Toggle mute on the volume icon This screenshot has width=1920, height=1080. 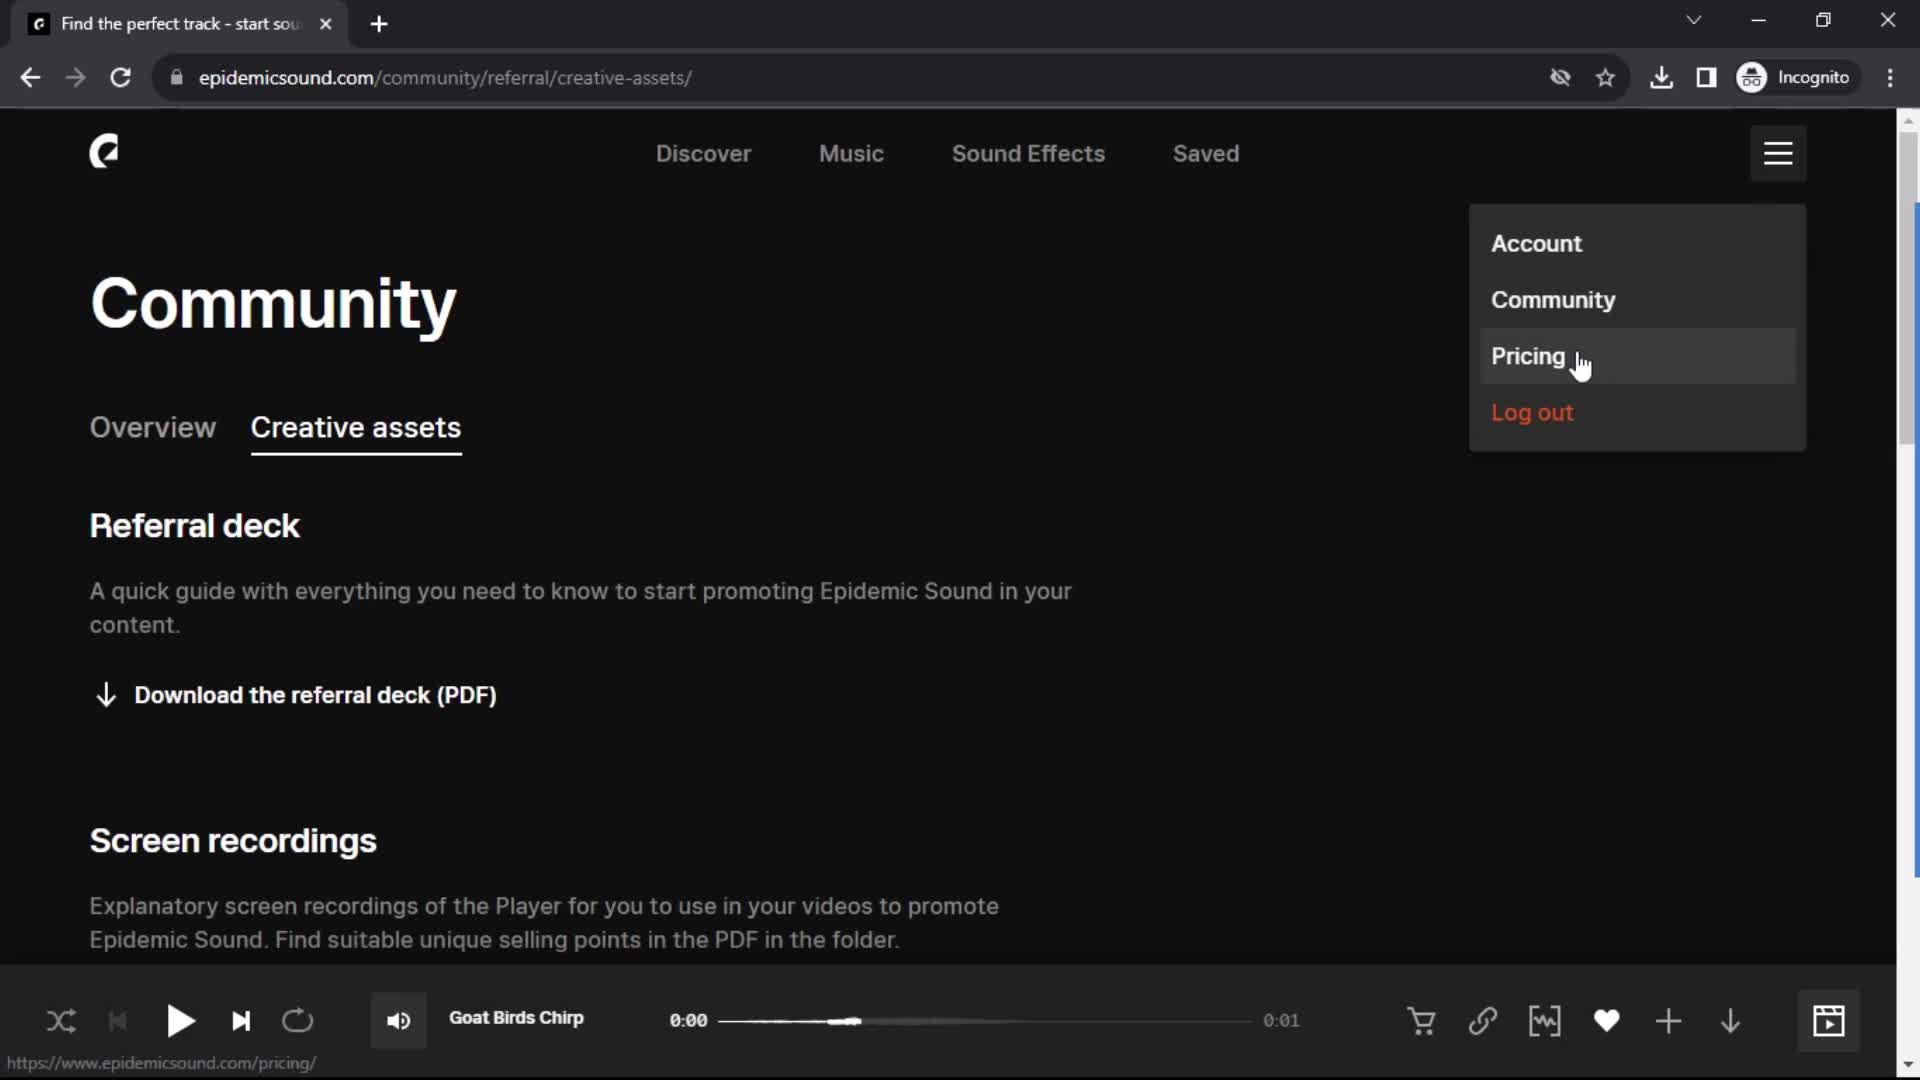coord(398,1019)
